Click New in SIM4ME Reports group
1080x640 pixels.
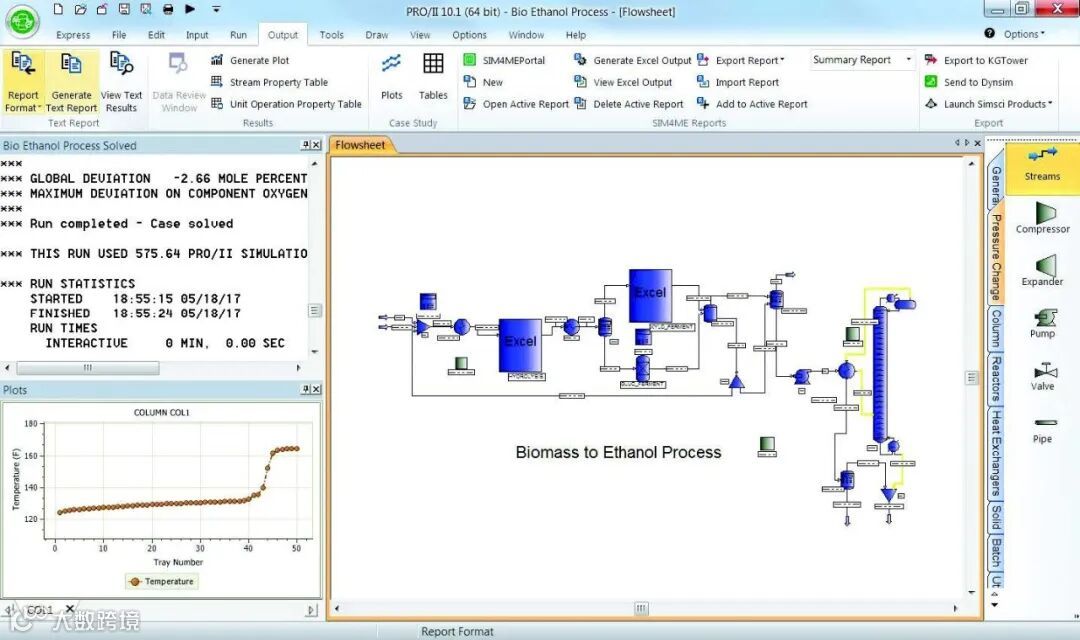(x=483, y=82)
